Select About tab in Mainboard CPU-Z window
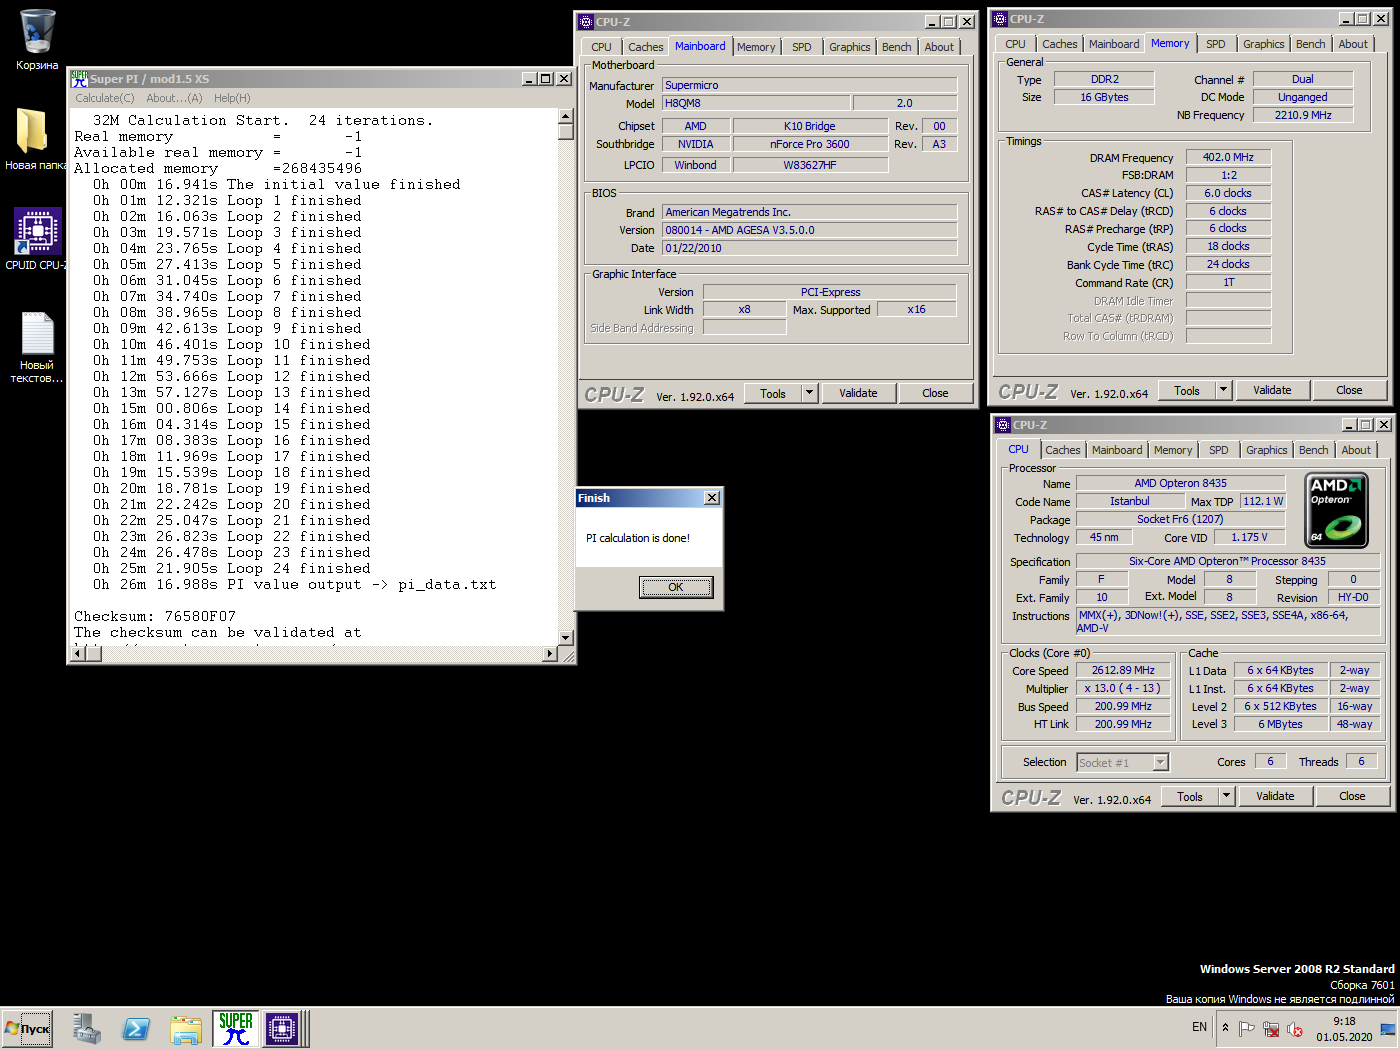The height and width of the screenshot is (1050, 1400). [939, 47]
